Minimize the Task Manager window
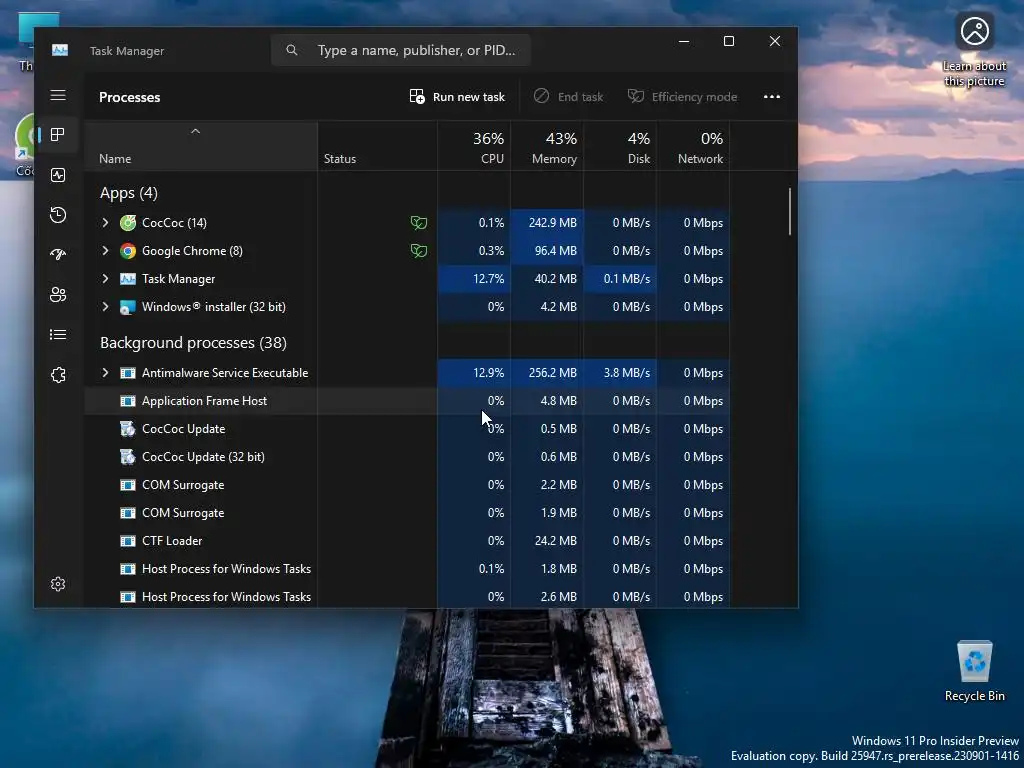The height and width of the screenshot is (768, 1024). 684,41
